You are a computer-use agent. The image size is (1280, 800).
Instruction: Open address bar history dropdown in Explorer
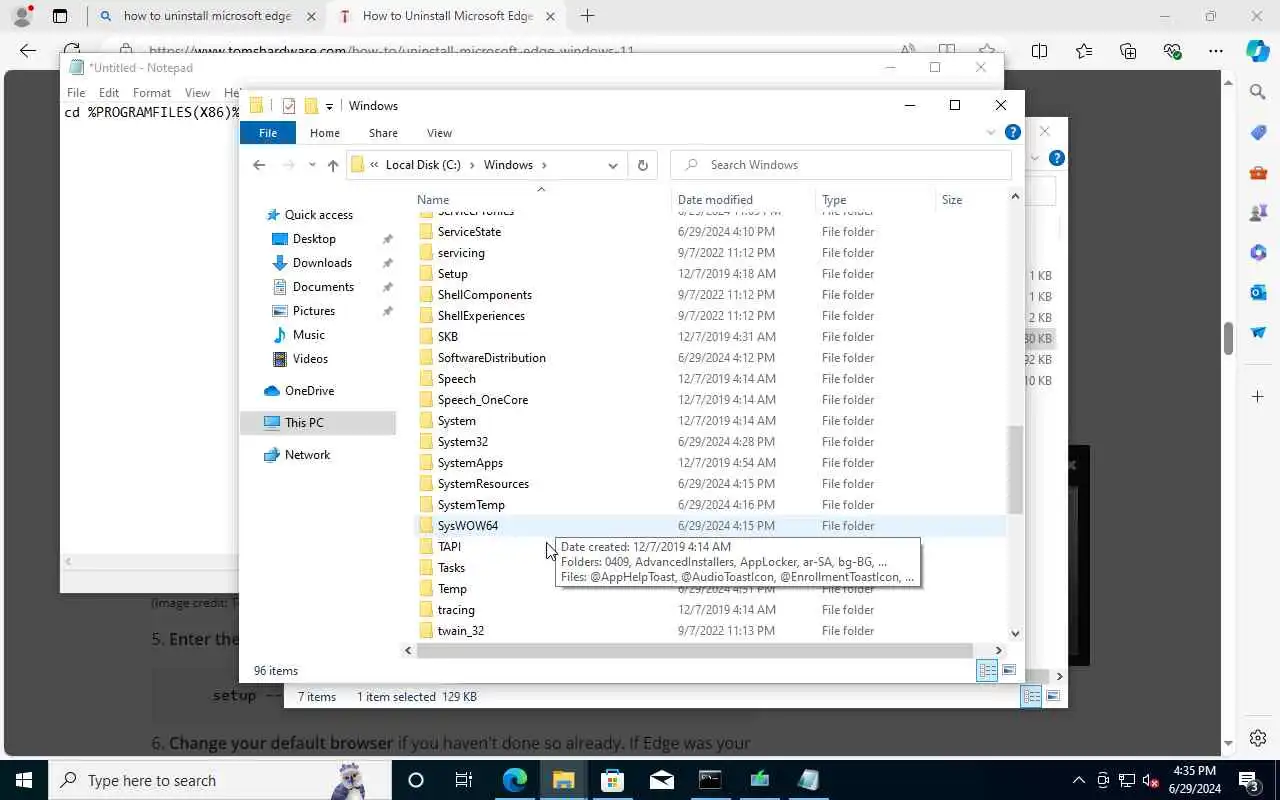point(613,165)
